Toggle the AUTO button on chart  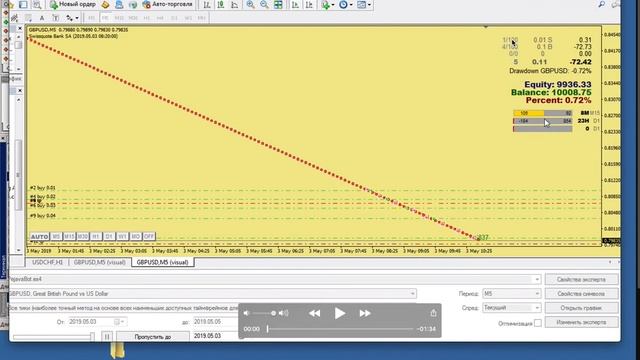pos(40,236)
